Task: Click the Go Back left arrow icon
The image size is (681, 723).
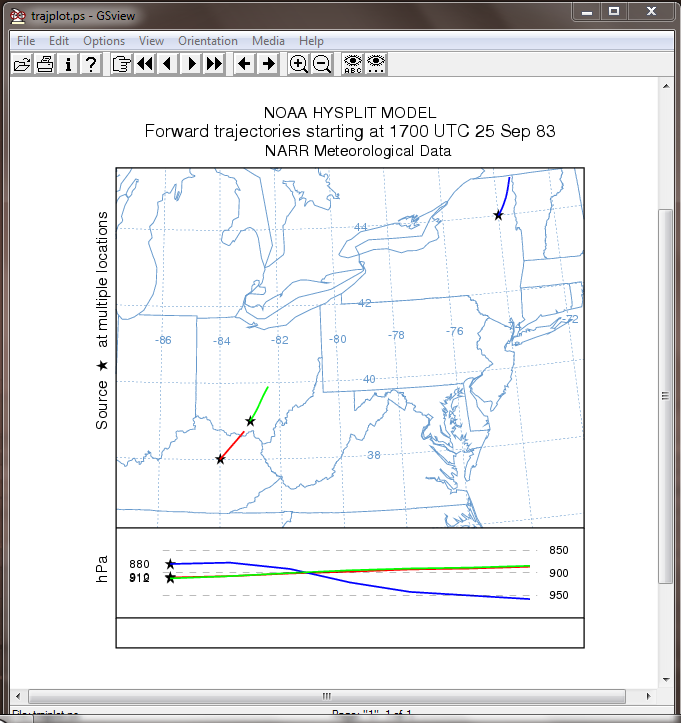Action: click(244, 64)
